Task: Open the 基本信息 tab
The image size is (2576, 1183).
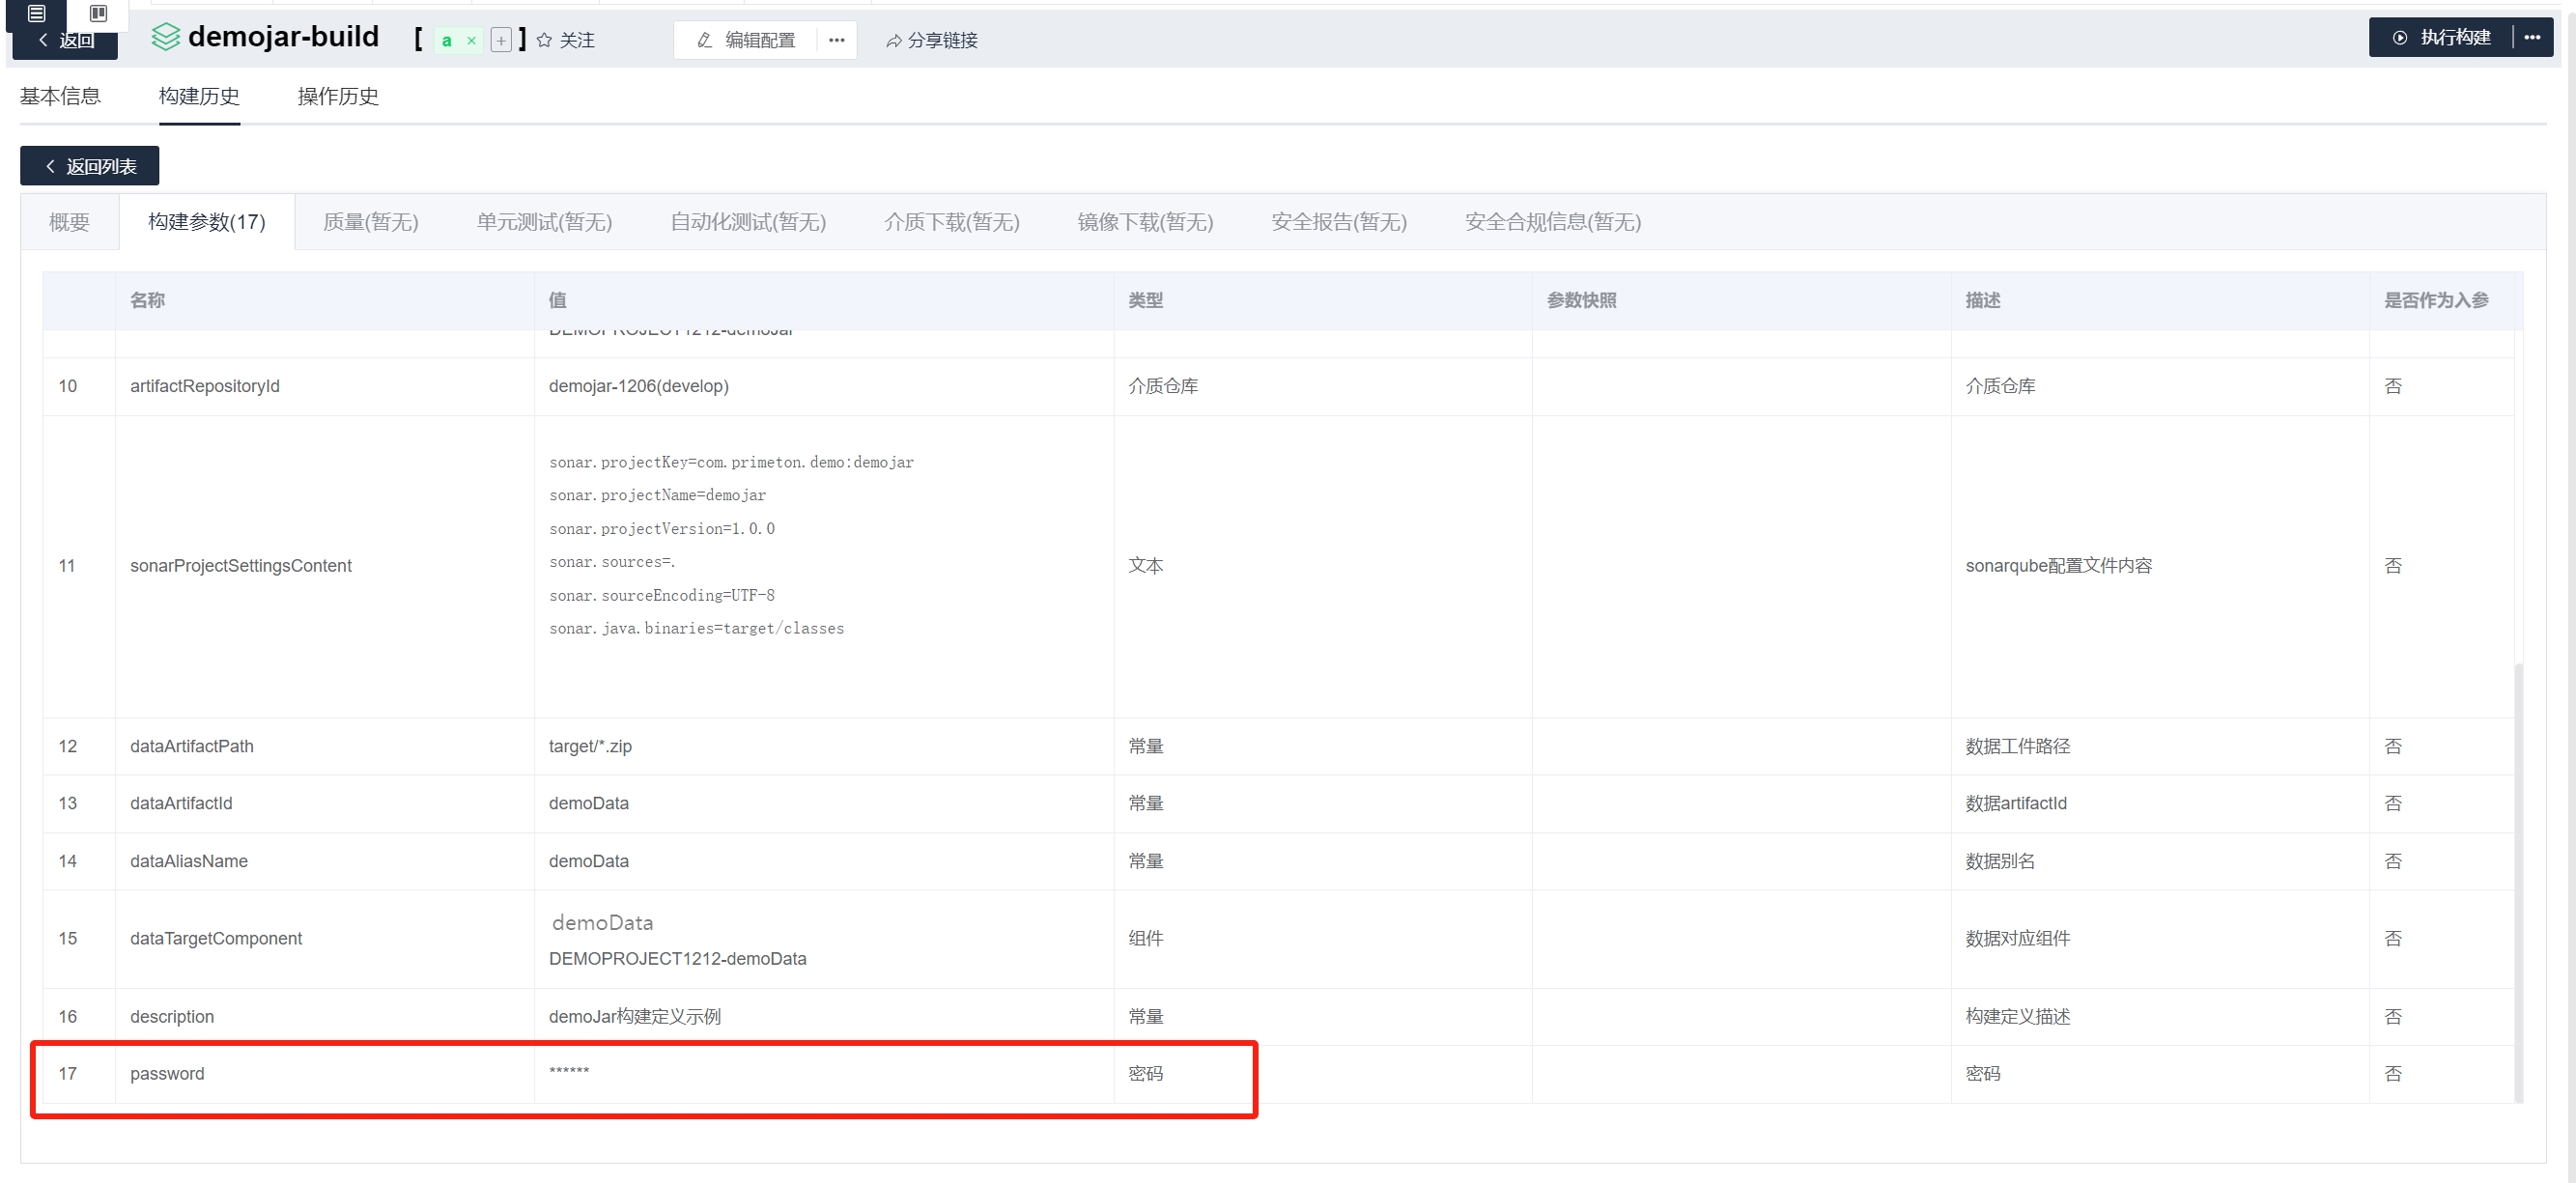Action: (x=60, y=96)
